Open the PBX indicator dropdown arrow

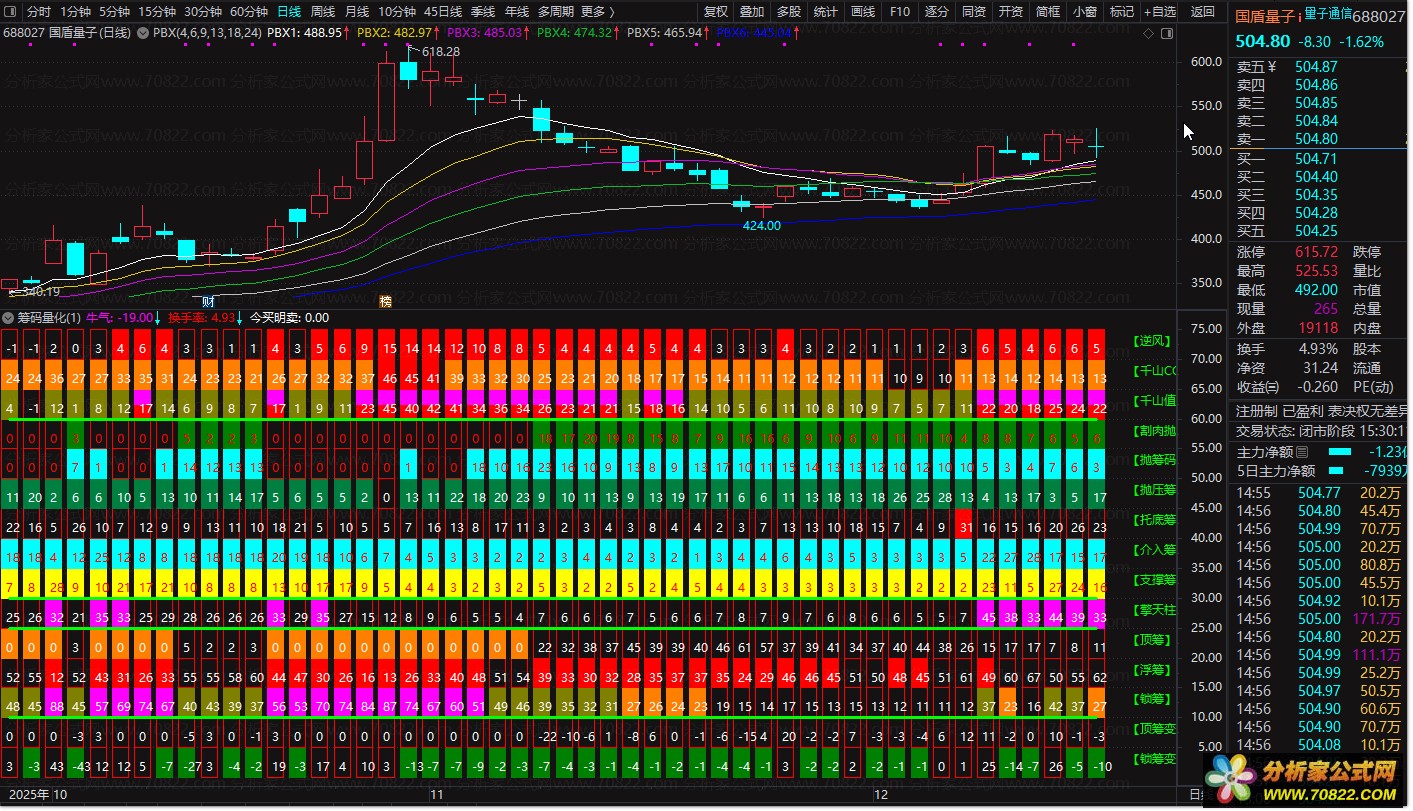click(143, 33)
